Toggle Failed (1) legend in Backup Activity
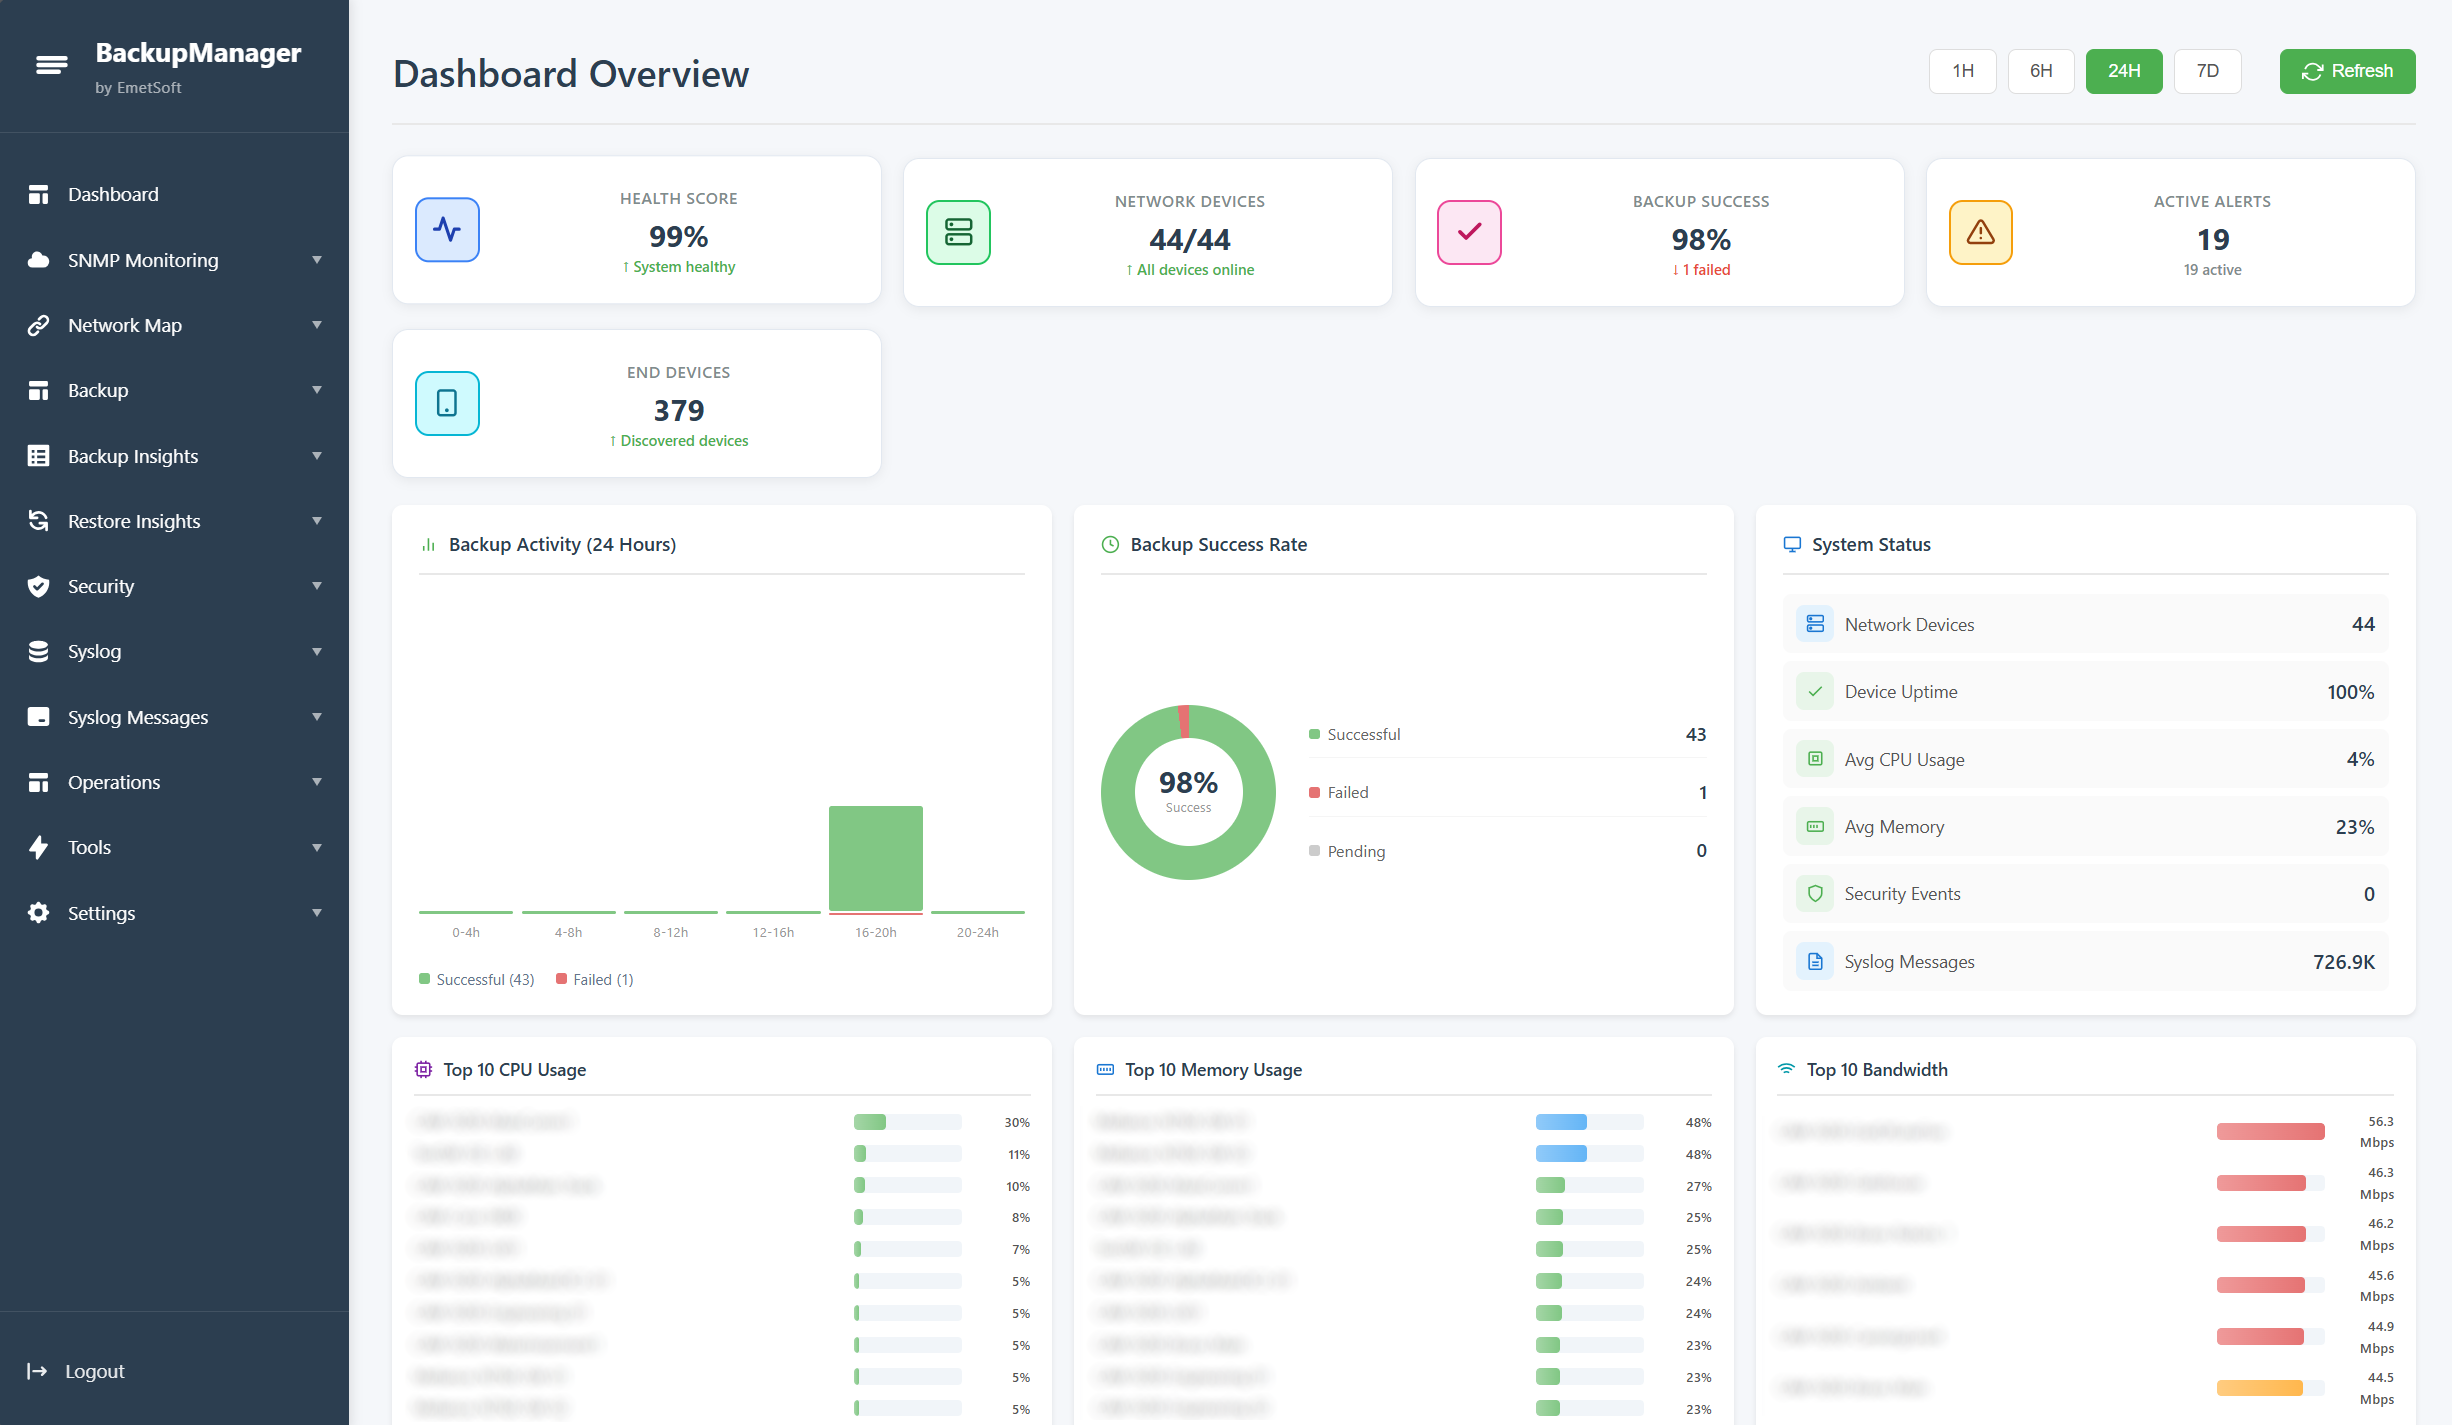Screen dimensions: 2452x1425 tap(594, 980)
